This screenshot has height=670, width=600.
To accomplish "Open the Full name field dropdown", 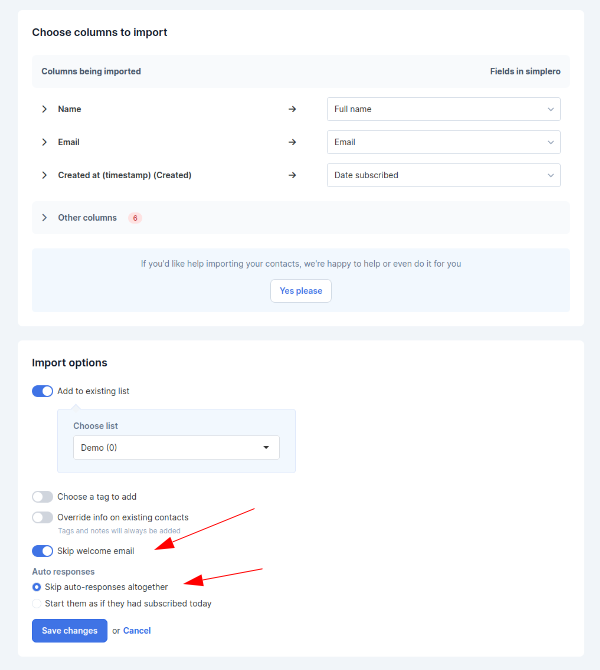I will pyautogui.click(x=444, y=109).
